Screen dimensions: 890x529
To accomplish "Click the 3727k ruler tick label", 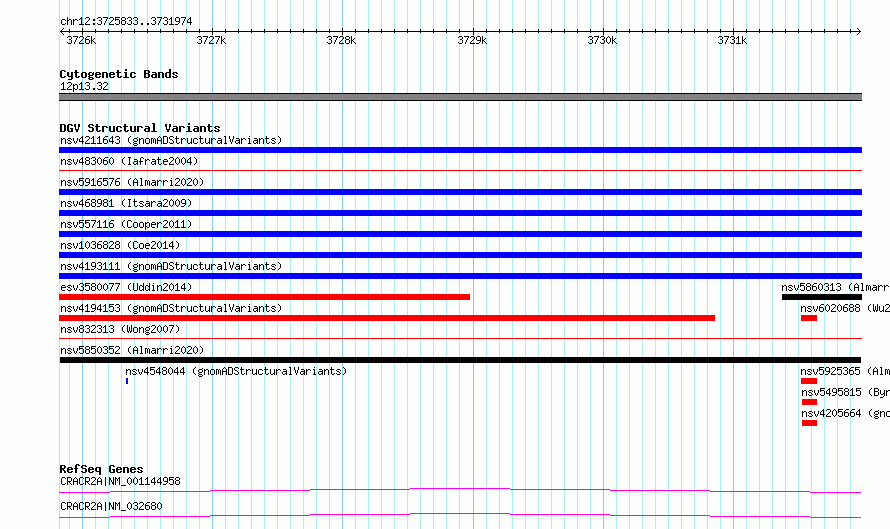I will (211, 40).
